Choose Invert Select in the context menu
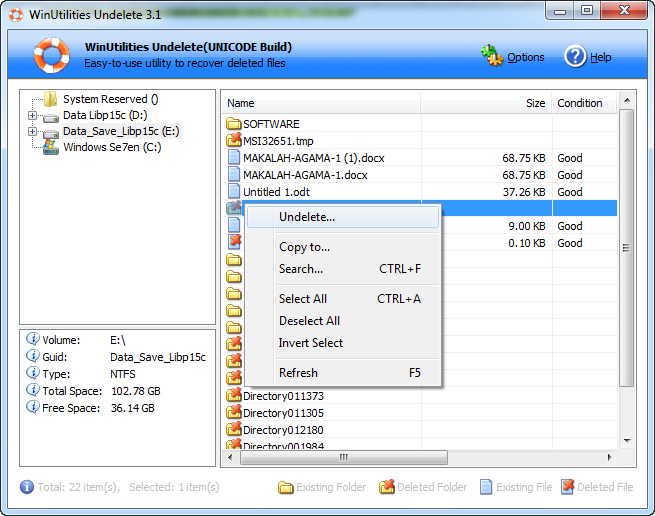The image size is (655, 516). 343,343
